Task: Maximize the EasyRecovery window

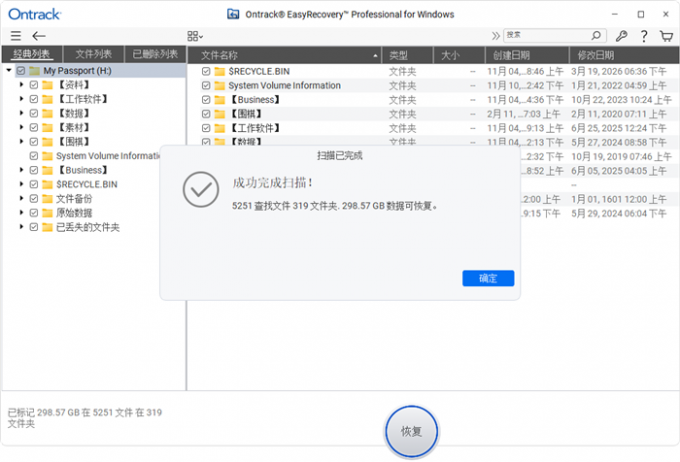Action: pyautogui.click(x=641, y=14)
